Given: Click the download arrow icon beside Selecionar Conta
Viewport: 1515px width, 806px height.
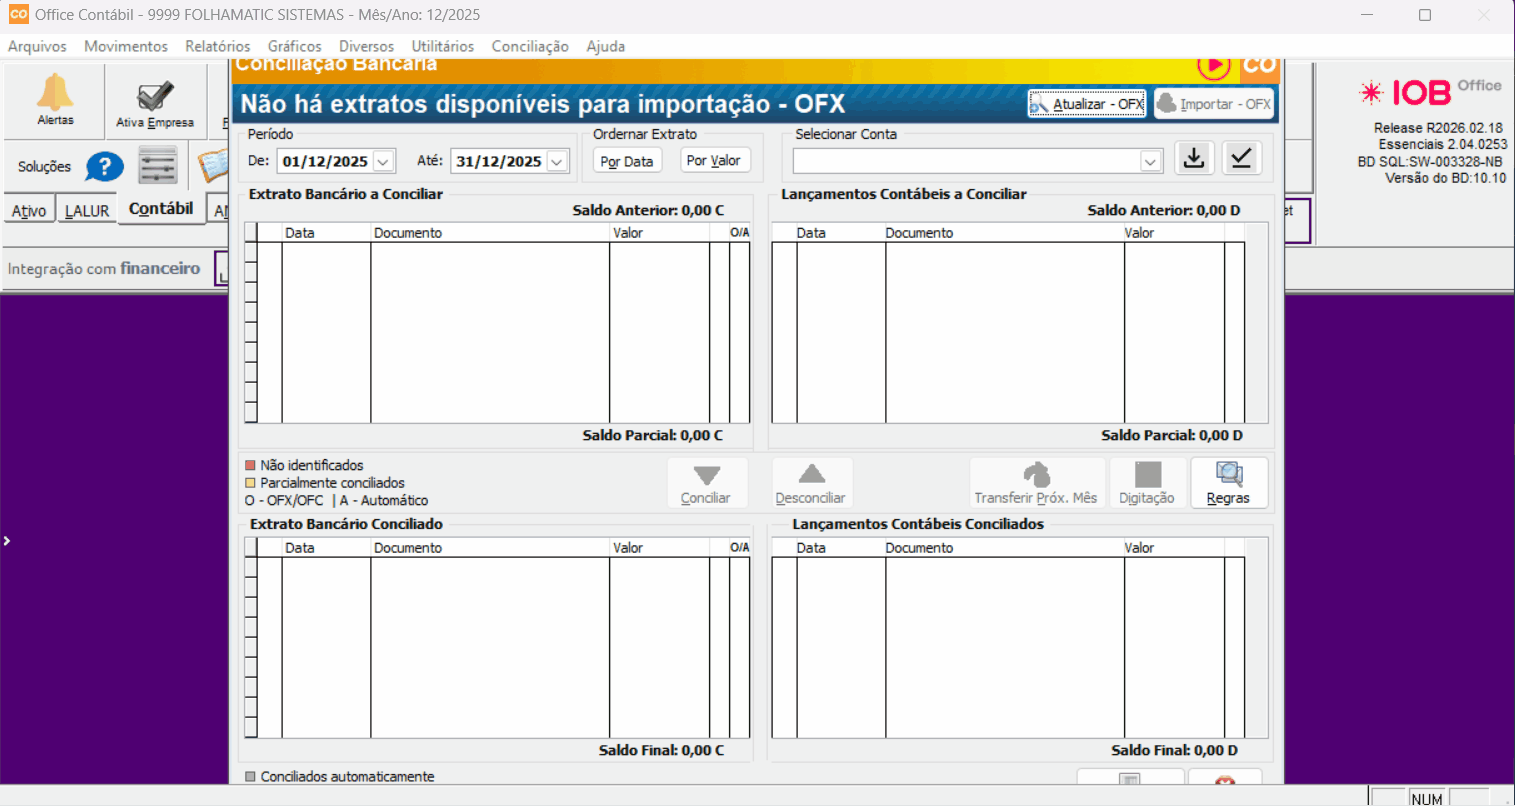Looking at the screenshot, I should tap(1194, 159).
